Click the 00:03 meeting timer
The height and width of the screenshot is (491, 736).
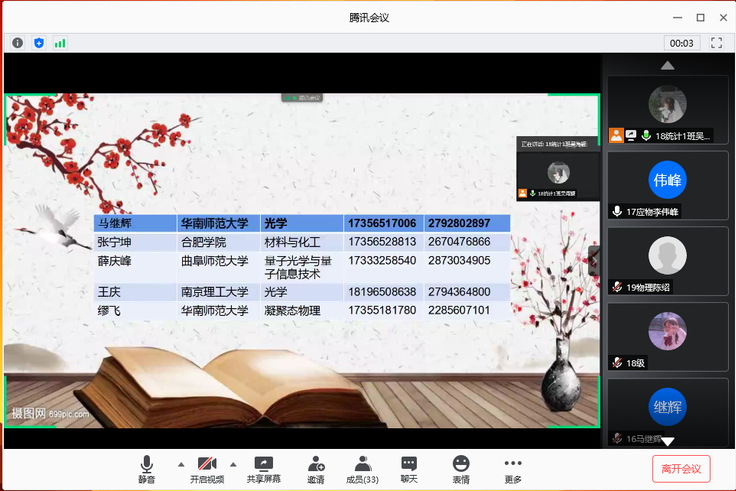tap(682, 43)
